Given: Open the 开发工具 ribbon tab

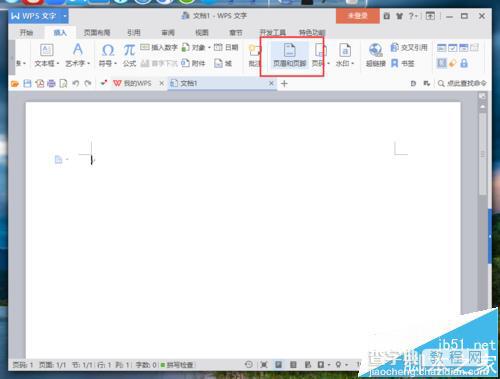Looking at the screenshot, I should (273, 32).
